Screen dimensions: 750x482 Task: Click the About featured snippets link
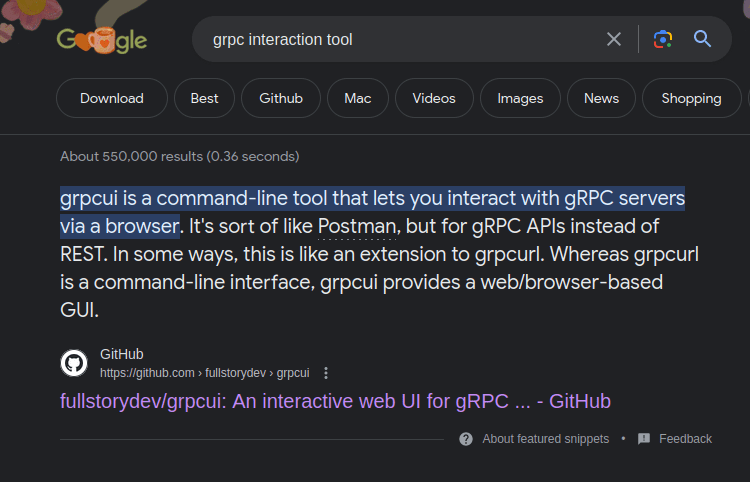(545, 439)
